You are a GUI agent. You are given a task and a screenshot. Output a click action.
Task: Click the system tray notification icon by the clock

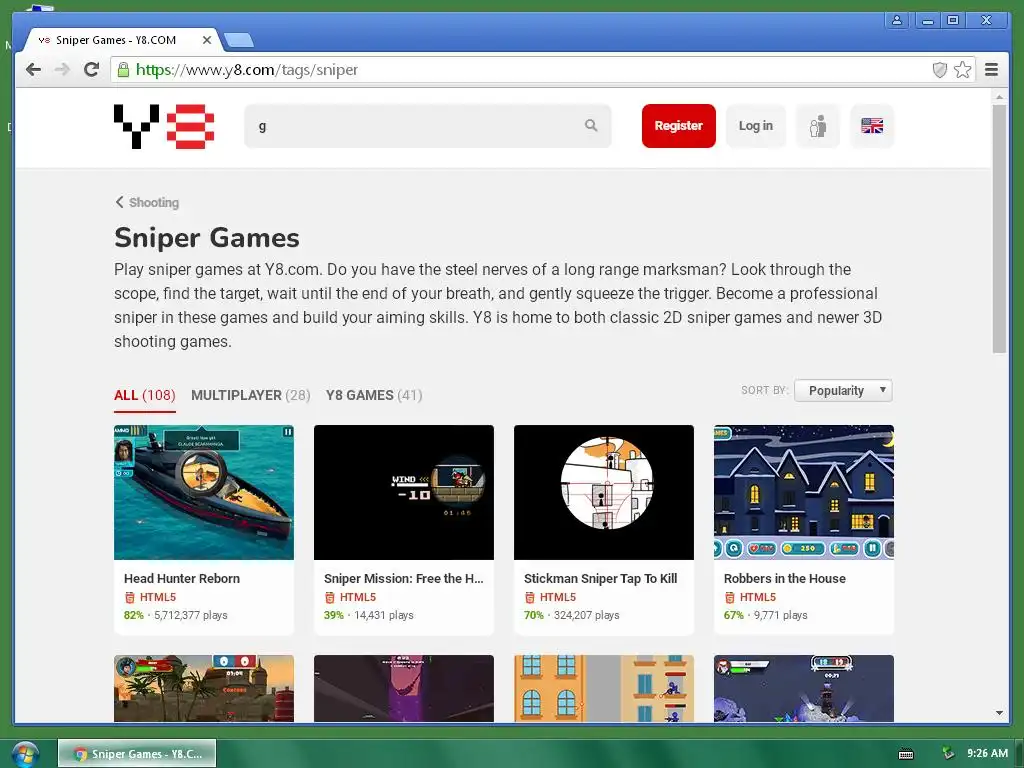[948, 754]
